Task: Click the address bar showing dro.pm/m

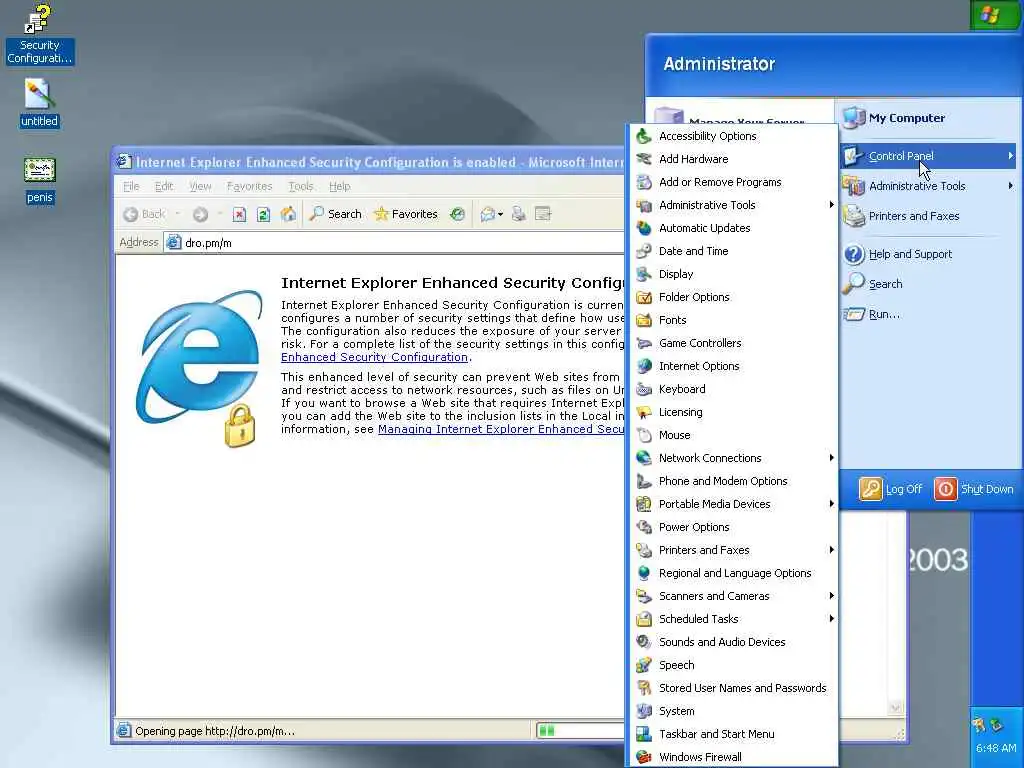Action: (x=395, y=243)
